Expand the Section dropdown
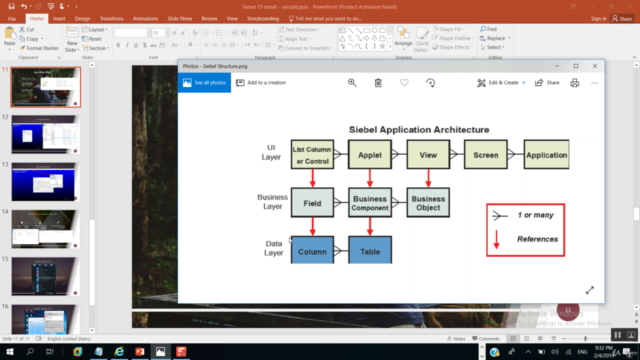The height and width of the screenshot is (360, 640). click(96, 48)
